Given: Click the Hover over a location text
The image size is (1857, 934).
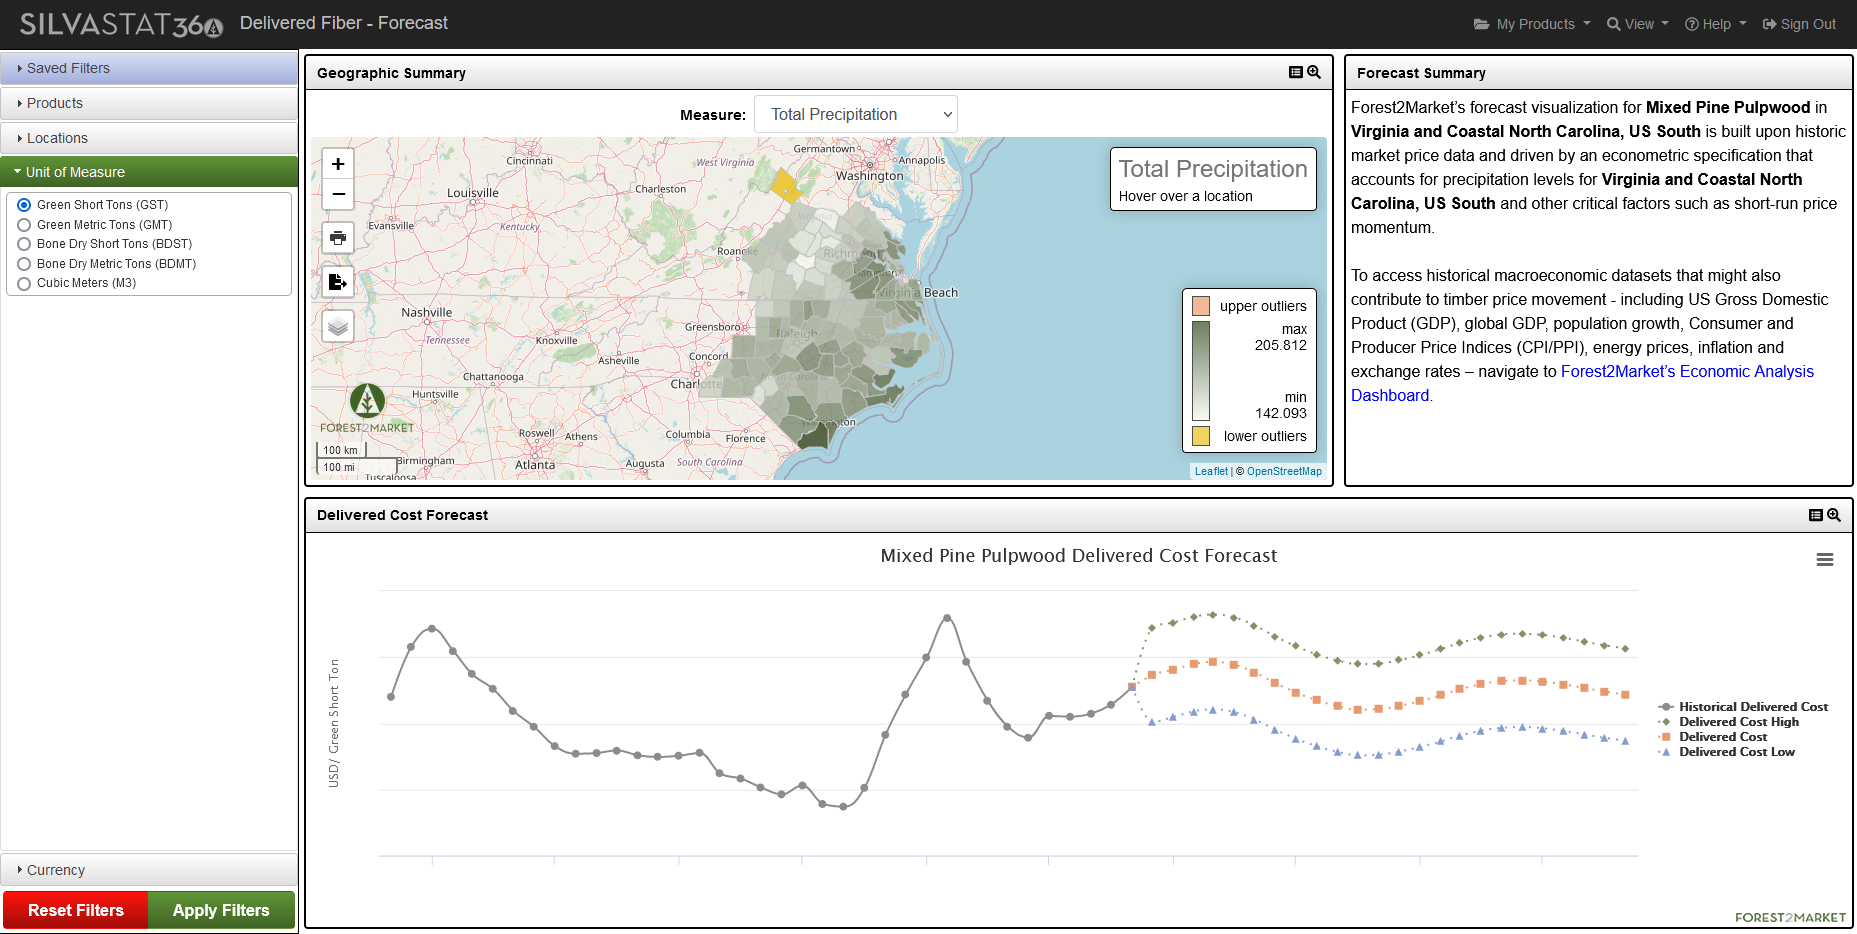Looking at the screenshot, I should click(x=1185, y=196).
